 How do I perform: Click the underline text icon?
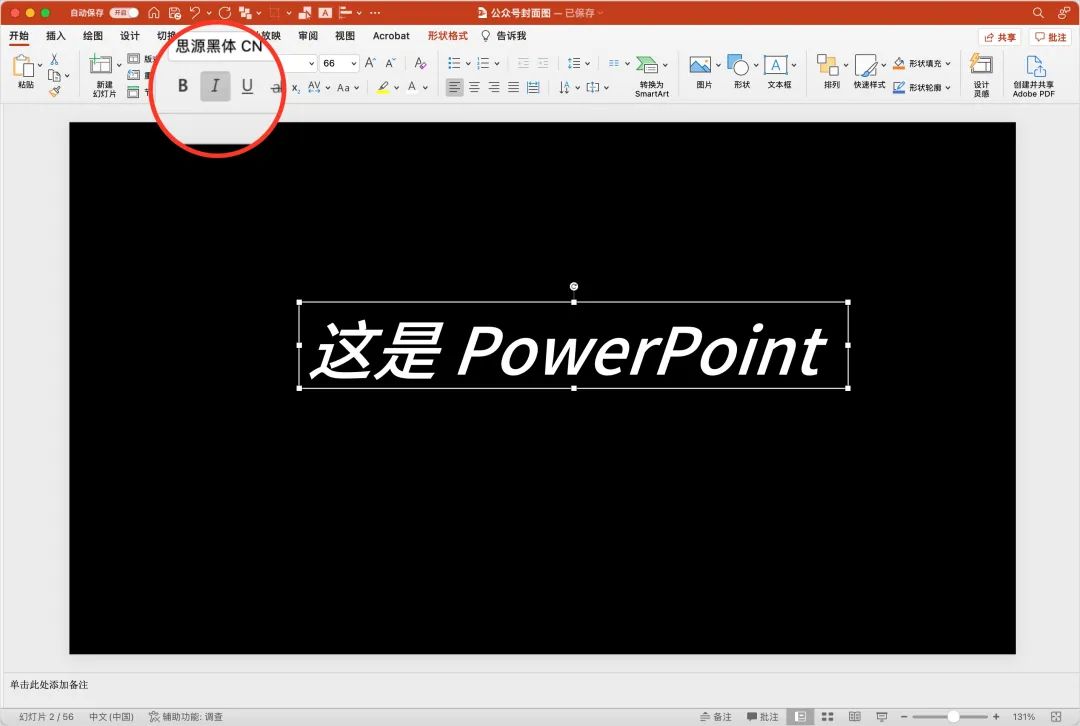pos(247,86)
